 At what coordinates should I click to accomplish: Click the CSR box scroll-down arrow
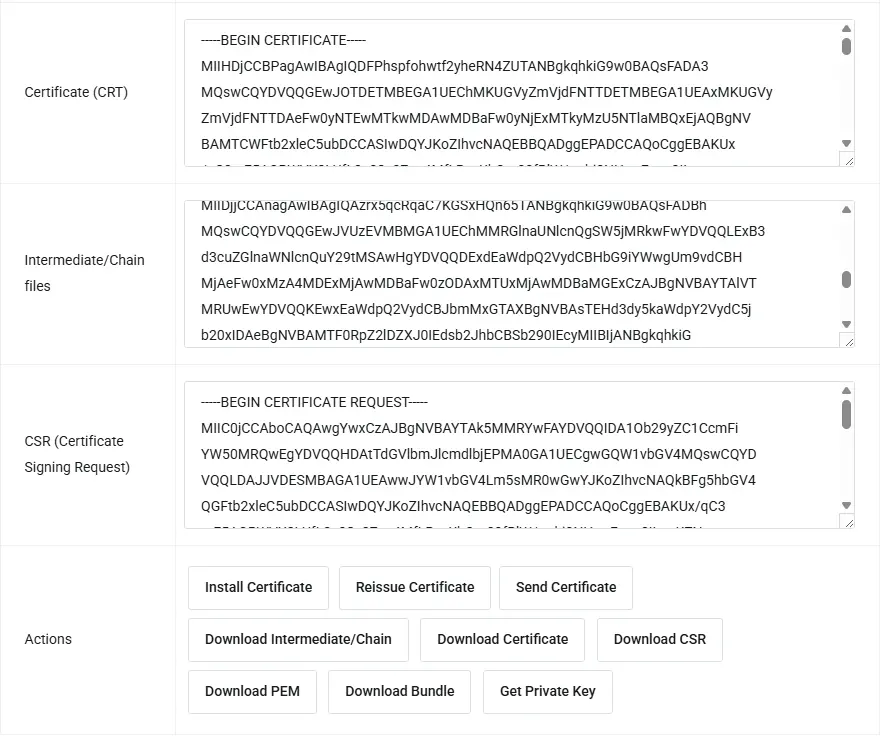(x=847, y=505)
